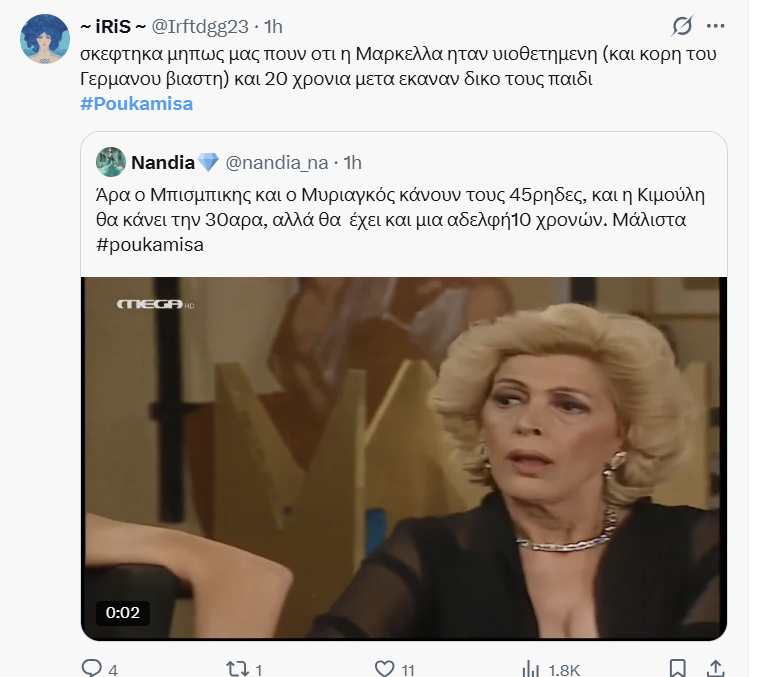
Task: Open the @nandia_na handle
Action: (277, 163)
